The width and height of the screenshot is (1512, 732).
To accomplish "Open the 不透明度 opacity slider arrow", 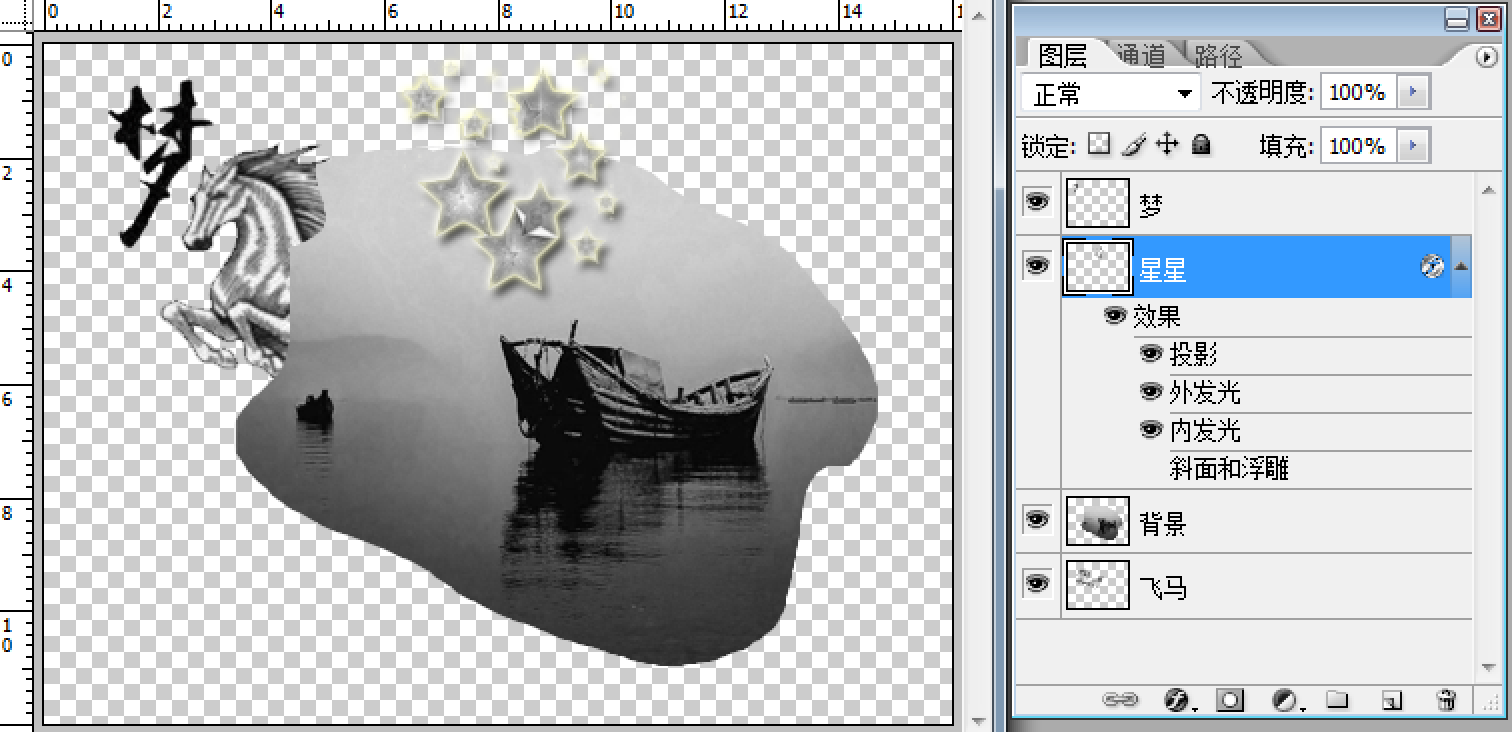I will [x=1413, y=93].
